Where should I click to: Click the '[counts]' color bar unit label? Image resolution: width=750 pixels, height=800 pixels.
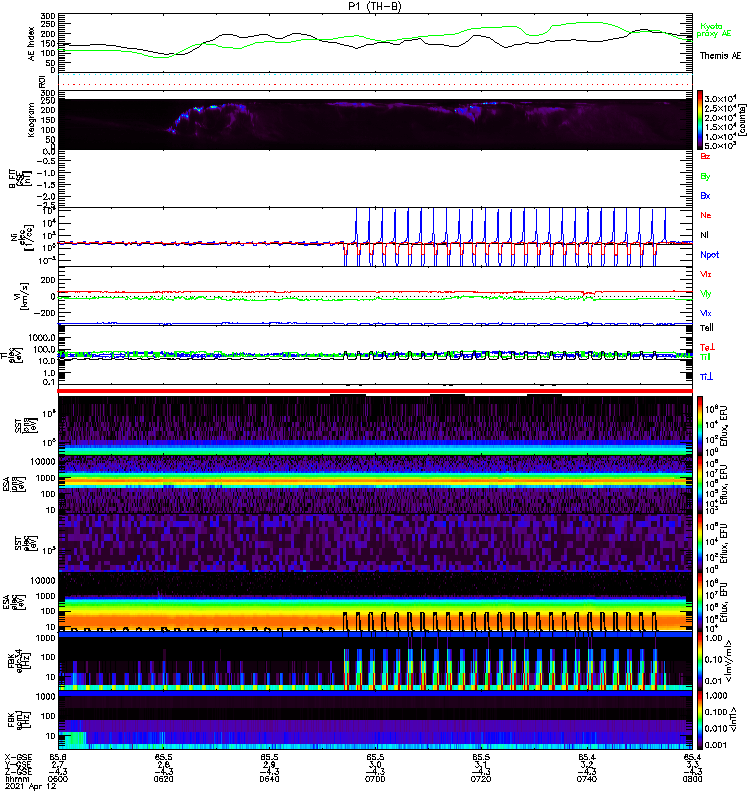tap(743, 120)
